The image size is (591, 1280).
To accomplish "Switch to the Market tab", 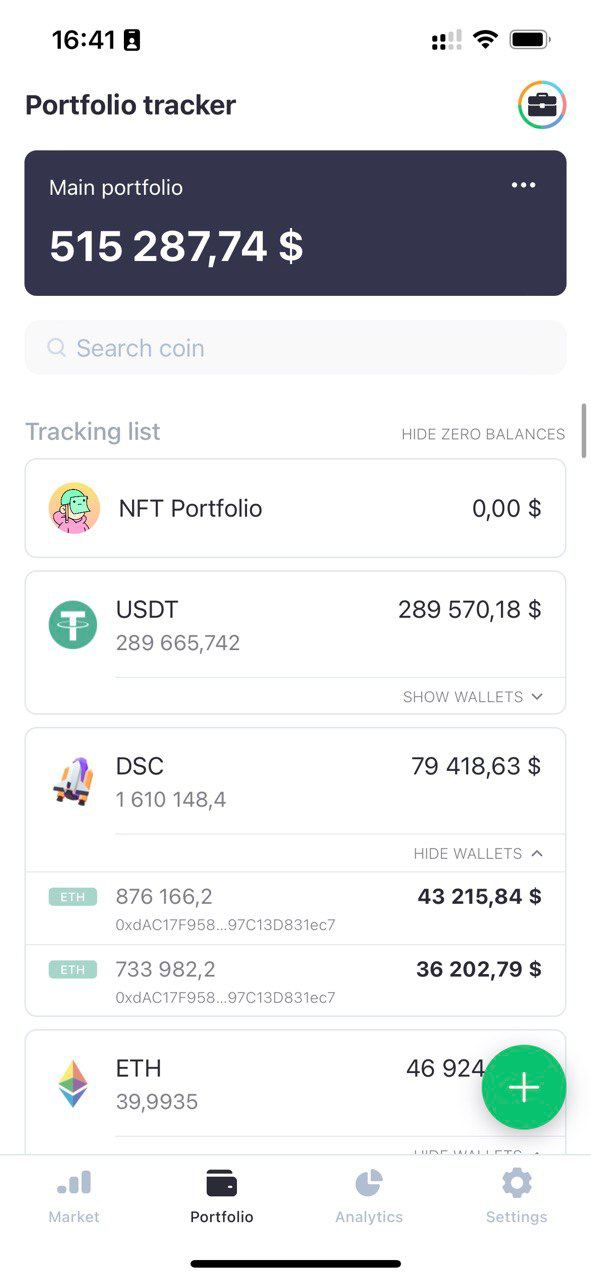I will tap(74, 1196).
